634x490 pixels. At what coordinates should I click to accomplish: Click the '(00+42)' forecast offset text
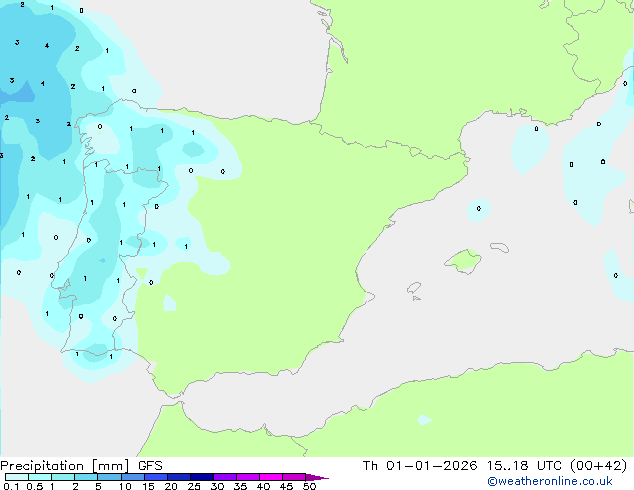[598, 466]
